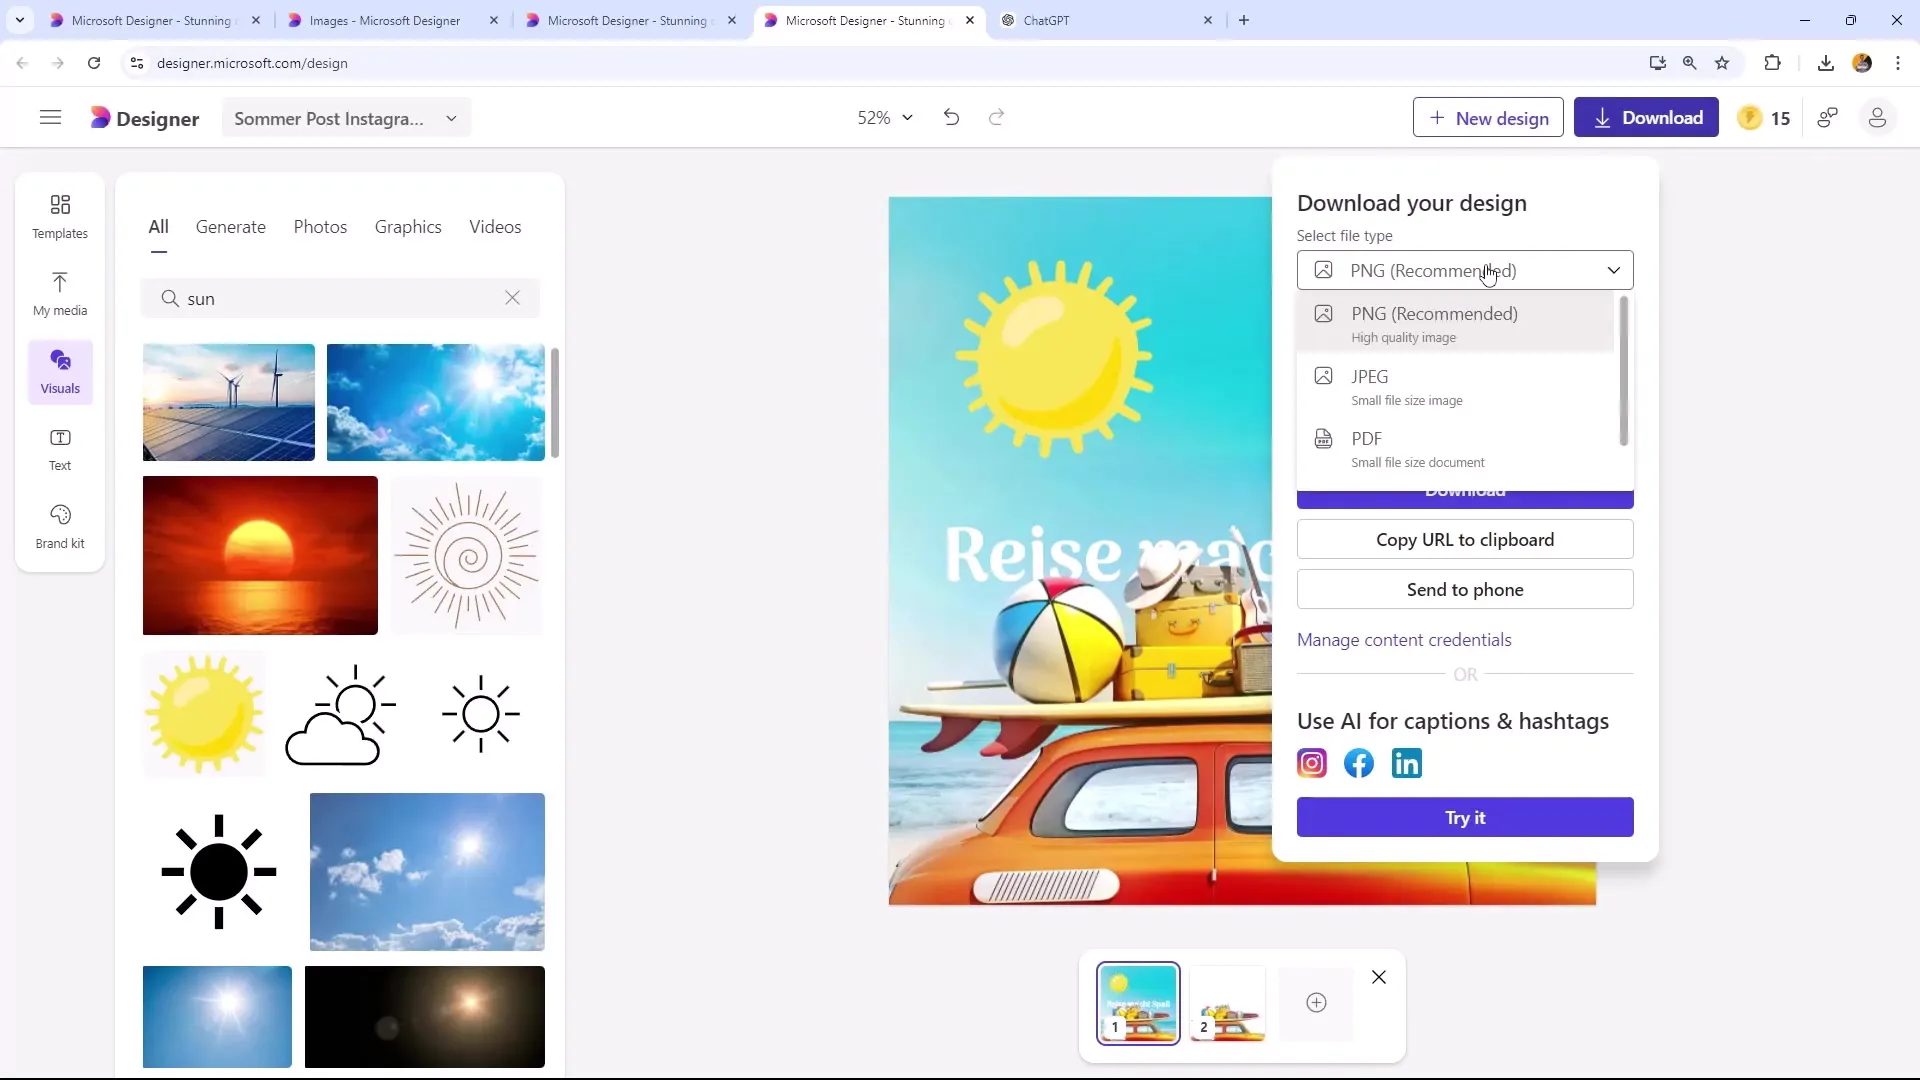This screenshot has height=1080, width=1920.
Task: Switch to the Videos tab
Action: 495,227
